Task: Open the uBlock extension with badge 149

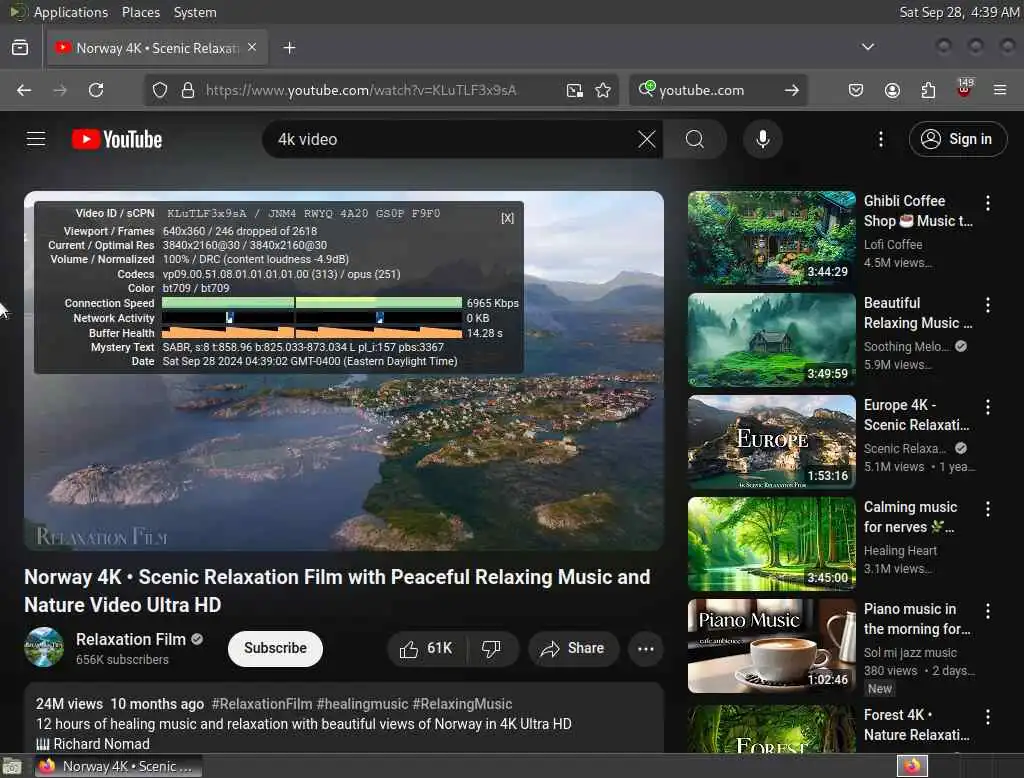Action: [x=964, y=89]
